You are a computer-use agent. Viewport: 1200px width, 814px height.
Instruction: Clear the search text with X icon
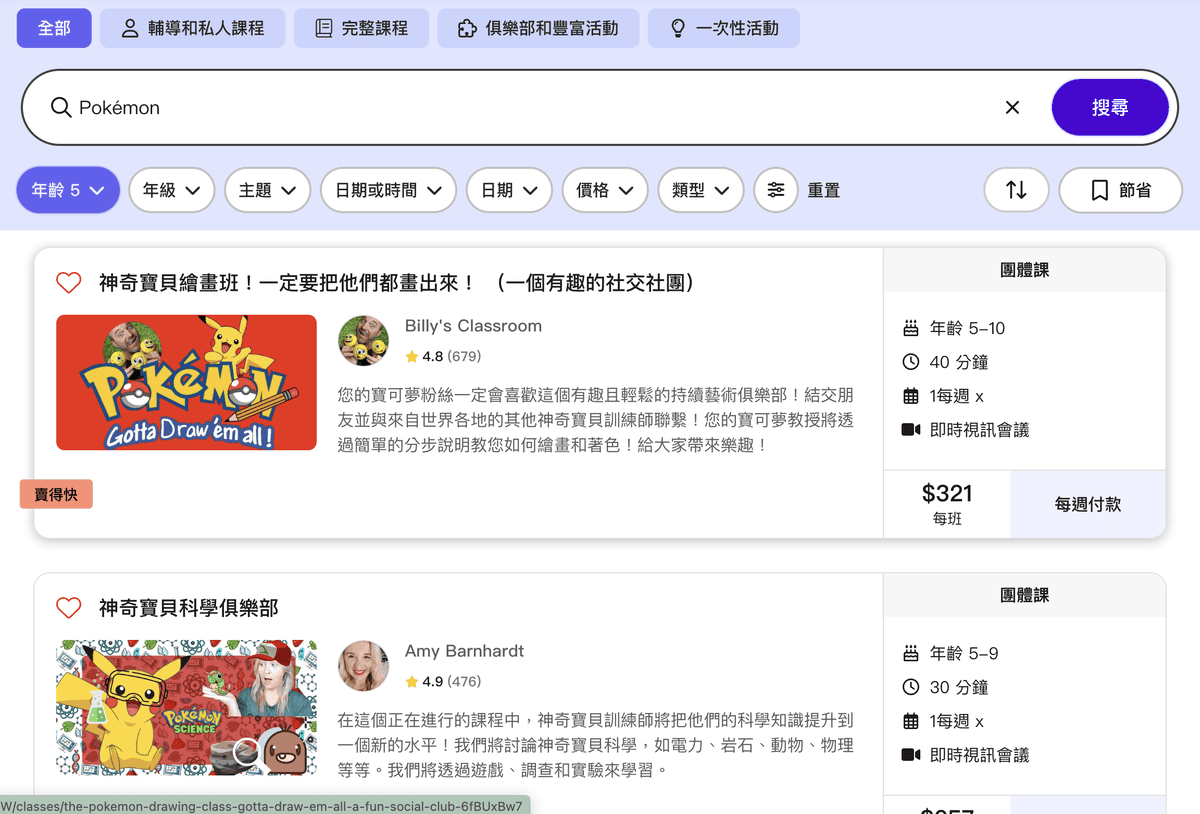click(x=1012, y=107)
